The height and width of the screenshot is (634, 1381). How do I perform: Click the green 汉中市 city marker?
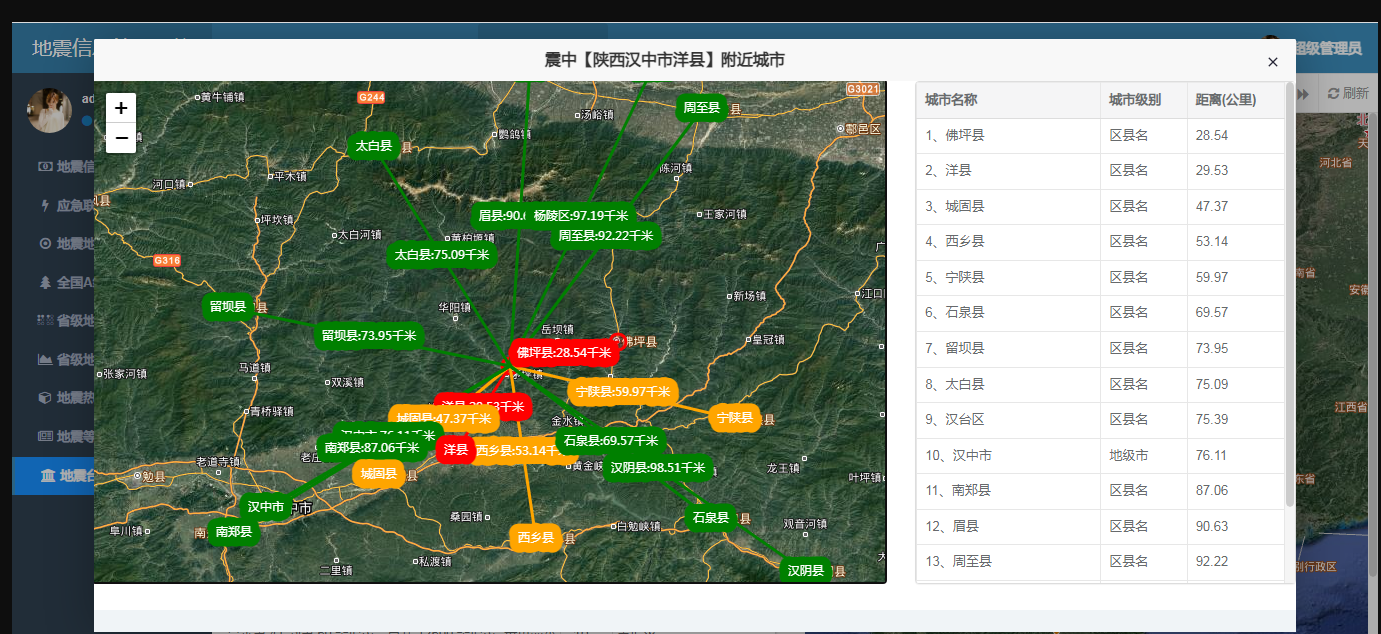[x=266, y=507]
